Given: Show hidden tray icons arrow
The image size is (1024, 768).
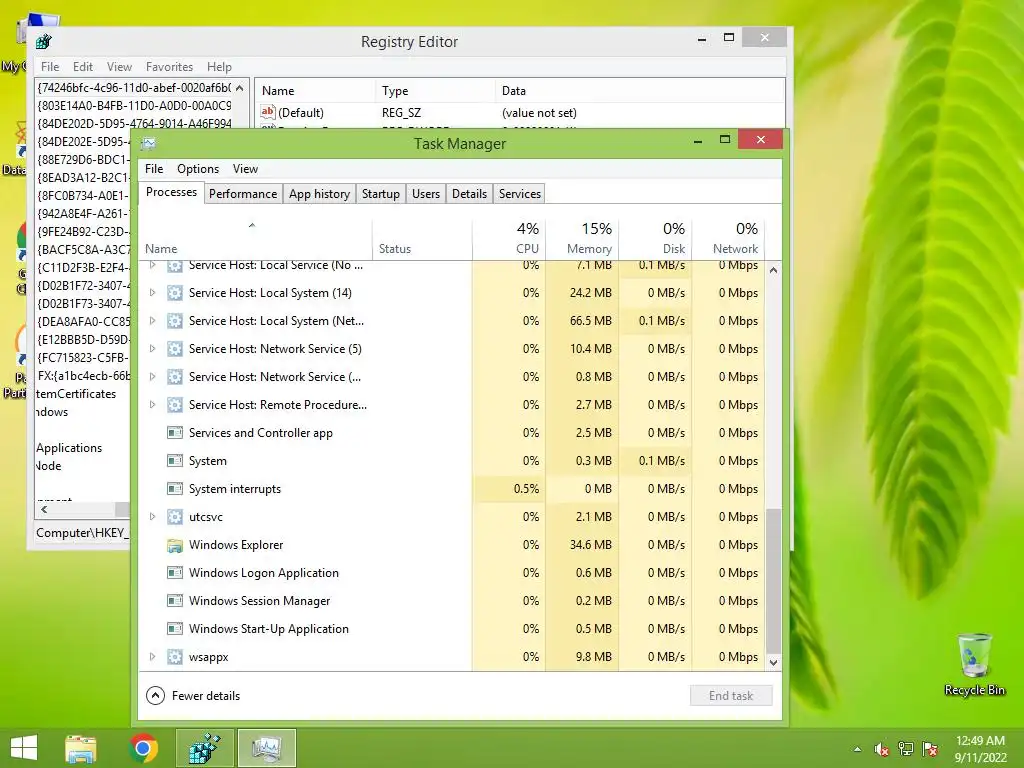Looking at the screenshot, I should pyautogui.click(x=857, y=750).
